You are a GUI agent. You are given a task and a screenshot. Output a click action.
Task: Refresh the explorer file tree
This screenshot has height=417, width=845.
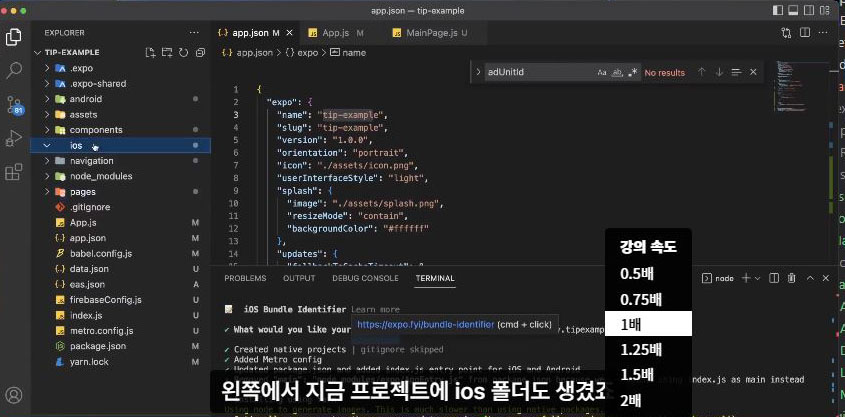184,52
